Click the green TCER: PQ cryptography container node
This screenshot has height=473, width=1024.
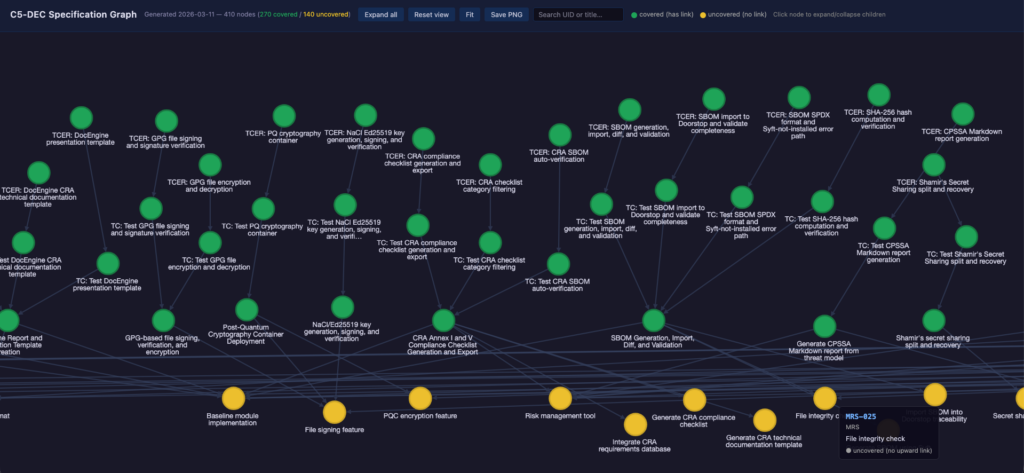[x=283, y=113]
